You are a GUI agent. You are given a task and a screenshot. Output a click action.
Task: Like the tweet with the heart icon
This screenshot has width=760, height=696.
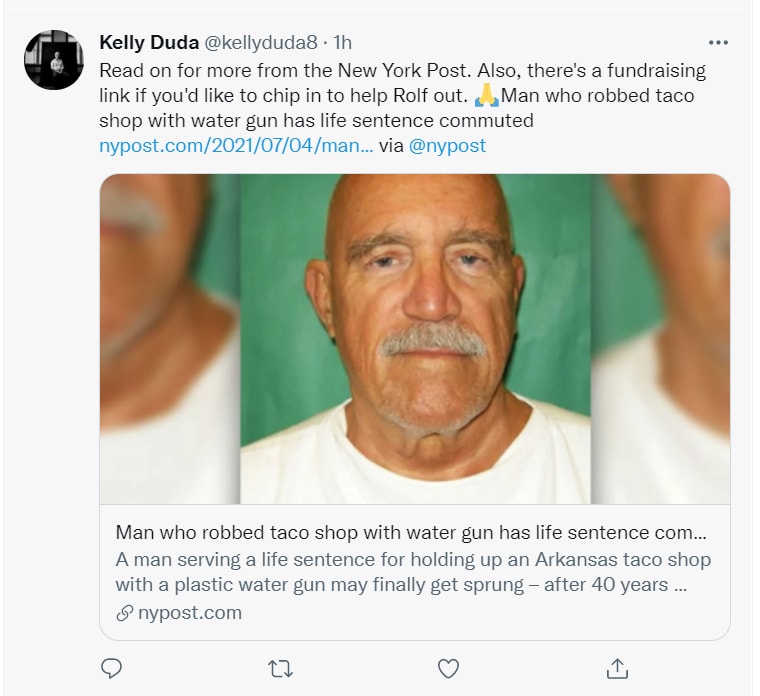(449, 667)
